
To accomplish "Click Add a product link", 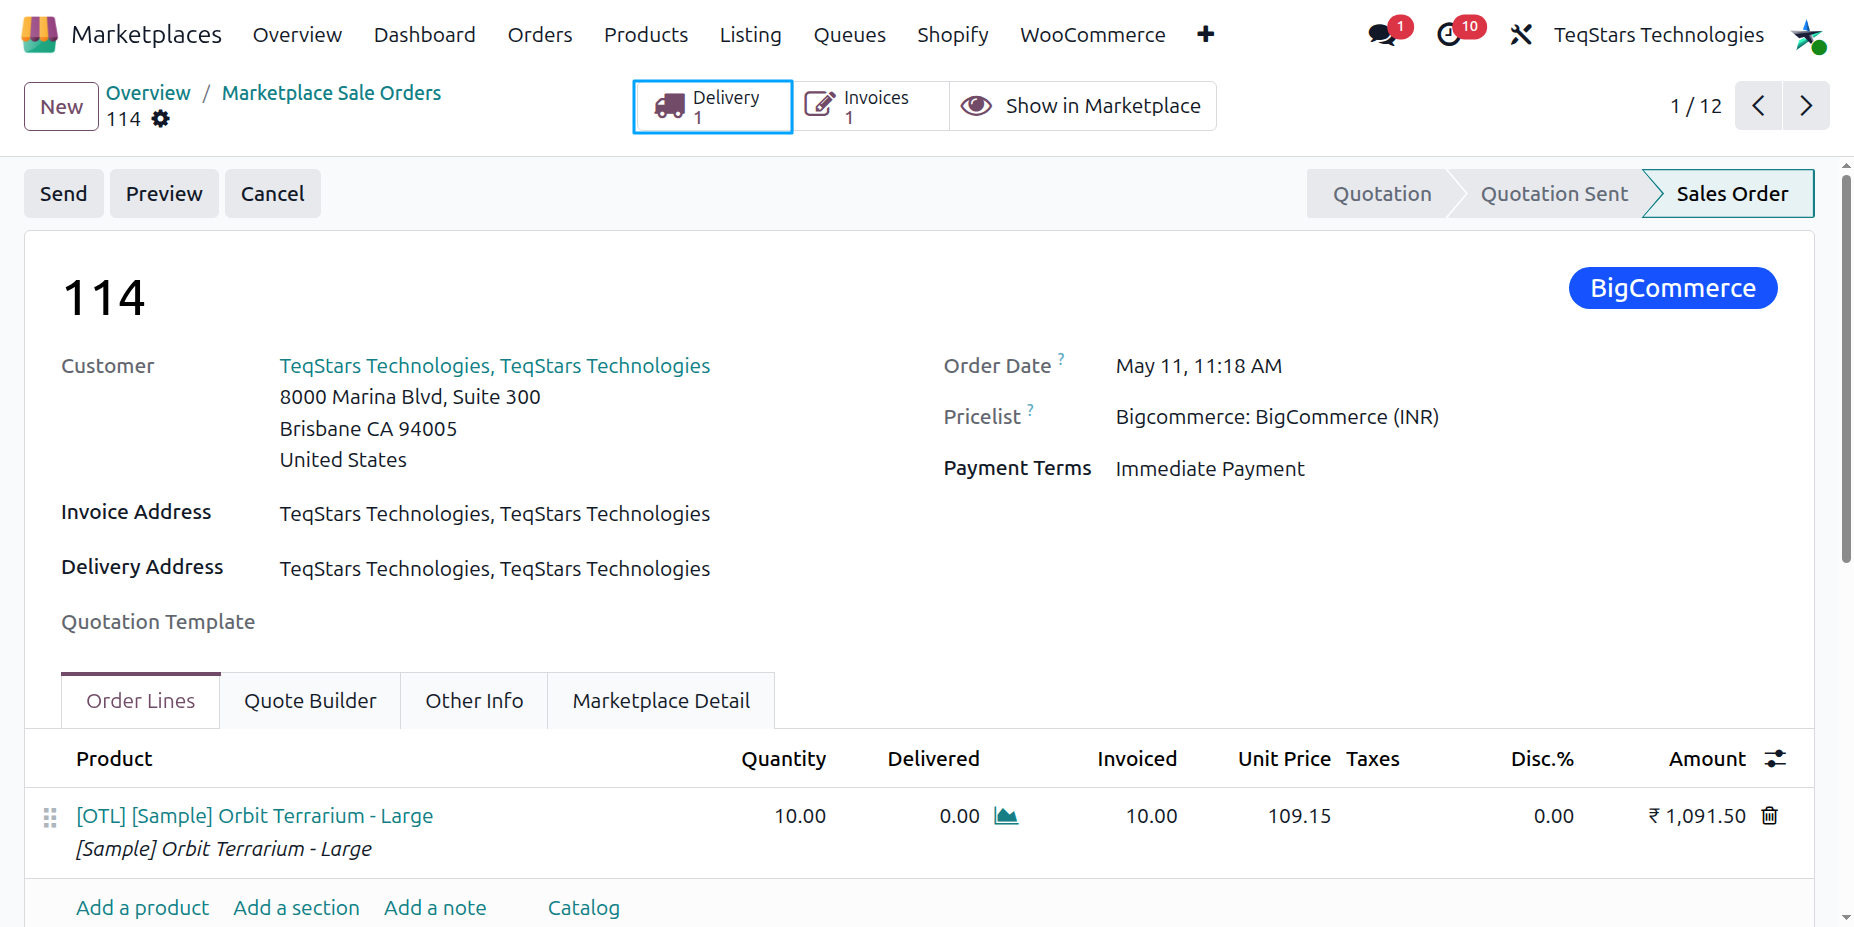I will [142, 908].
